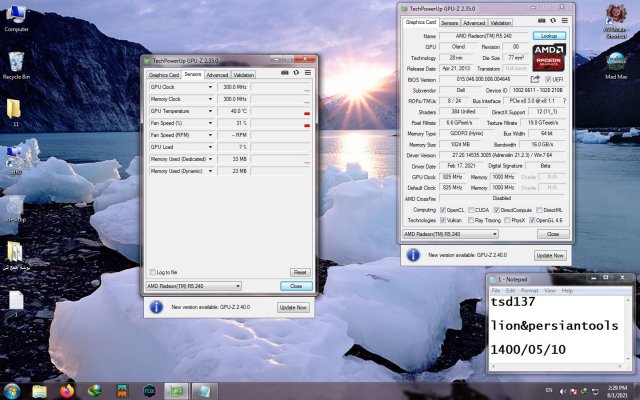
Task: Click the refresh icon in Sensors window
Action: pos(295,74)
